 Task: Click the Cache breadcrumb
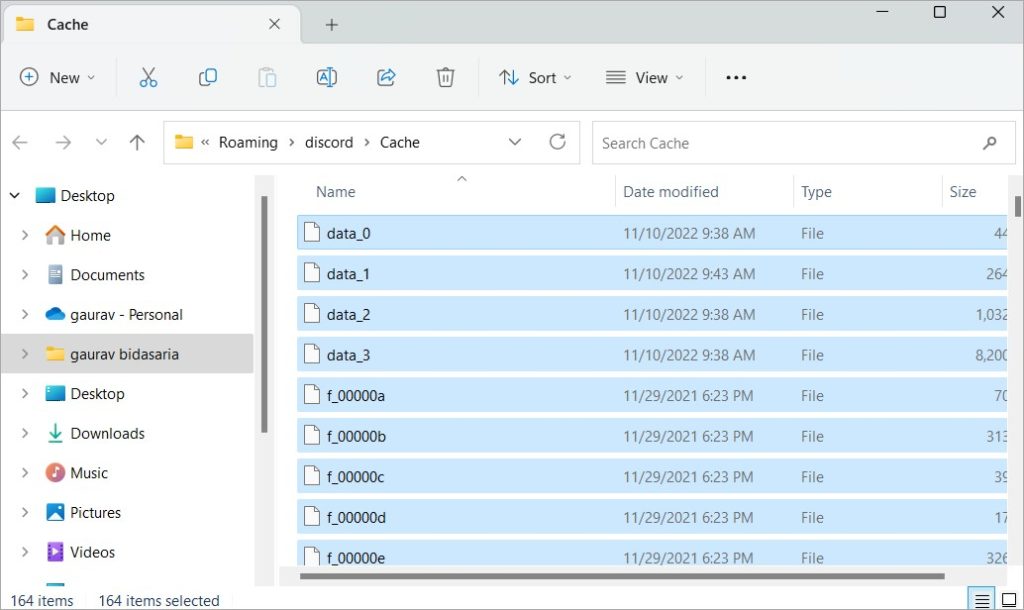[x=400, y=142]
